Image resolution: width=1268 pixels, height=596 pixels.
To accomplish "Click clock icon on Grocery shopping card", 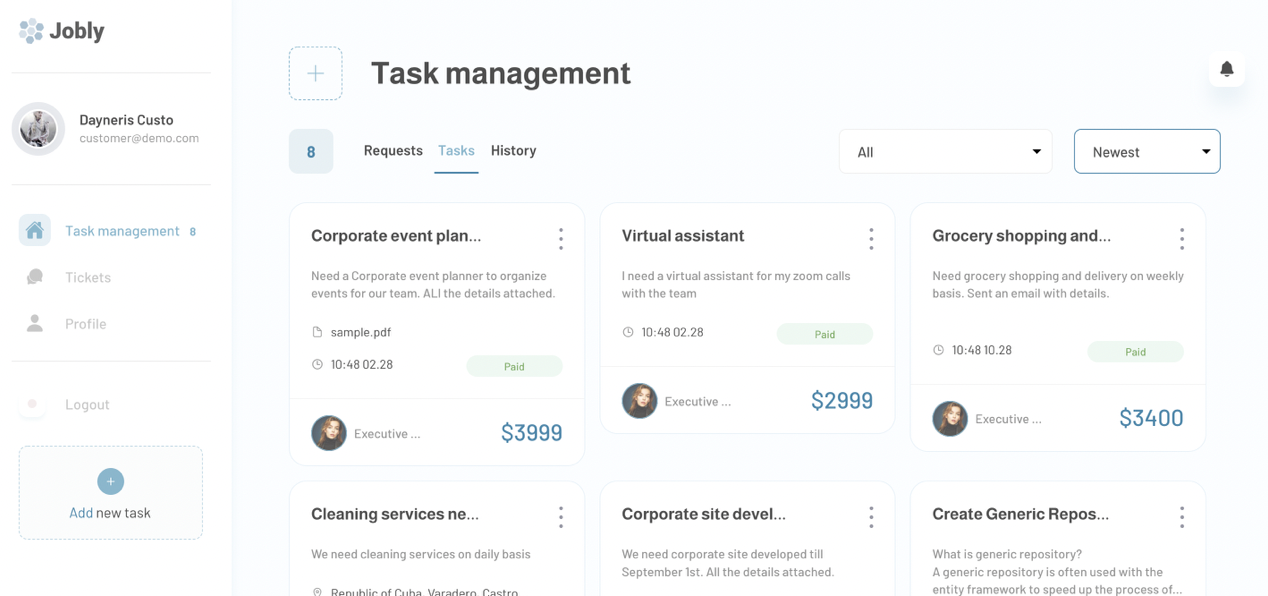I will click(x=938, y=350).
